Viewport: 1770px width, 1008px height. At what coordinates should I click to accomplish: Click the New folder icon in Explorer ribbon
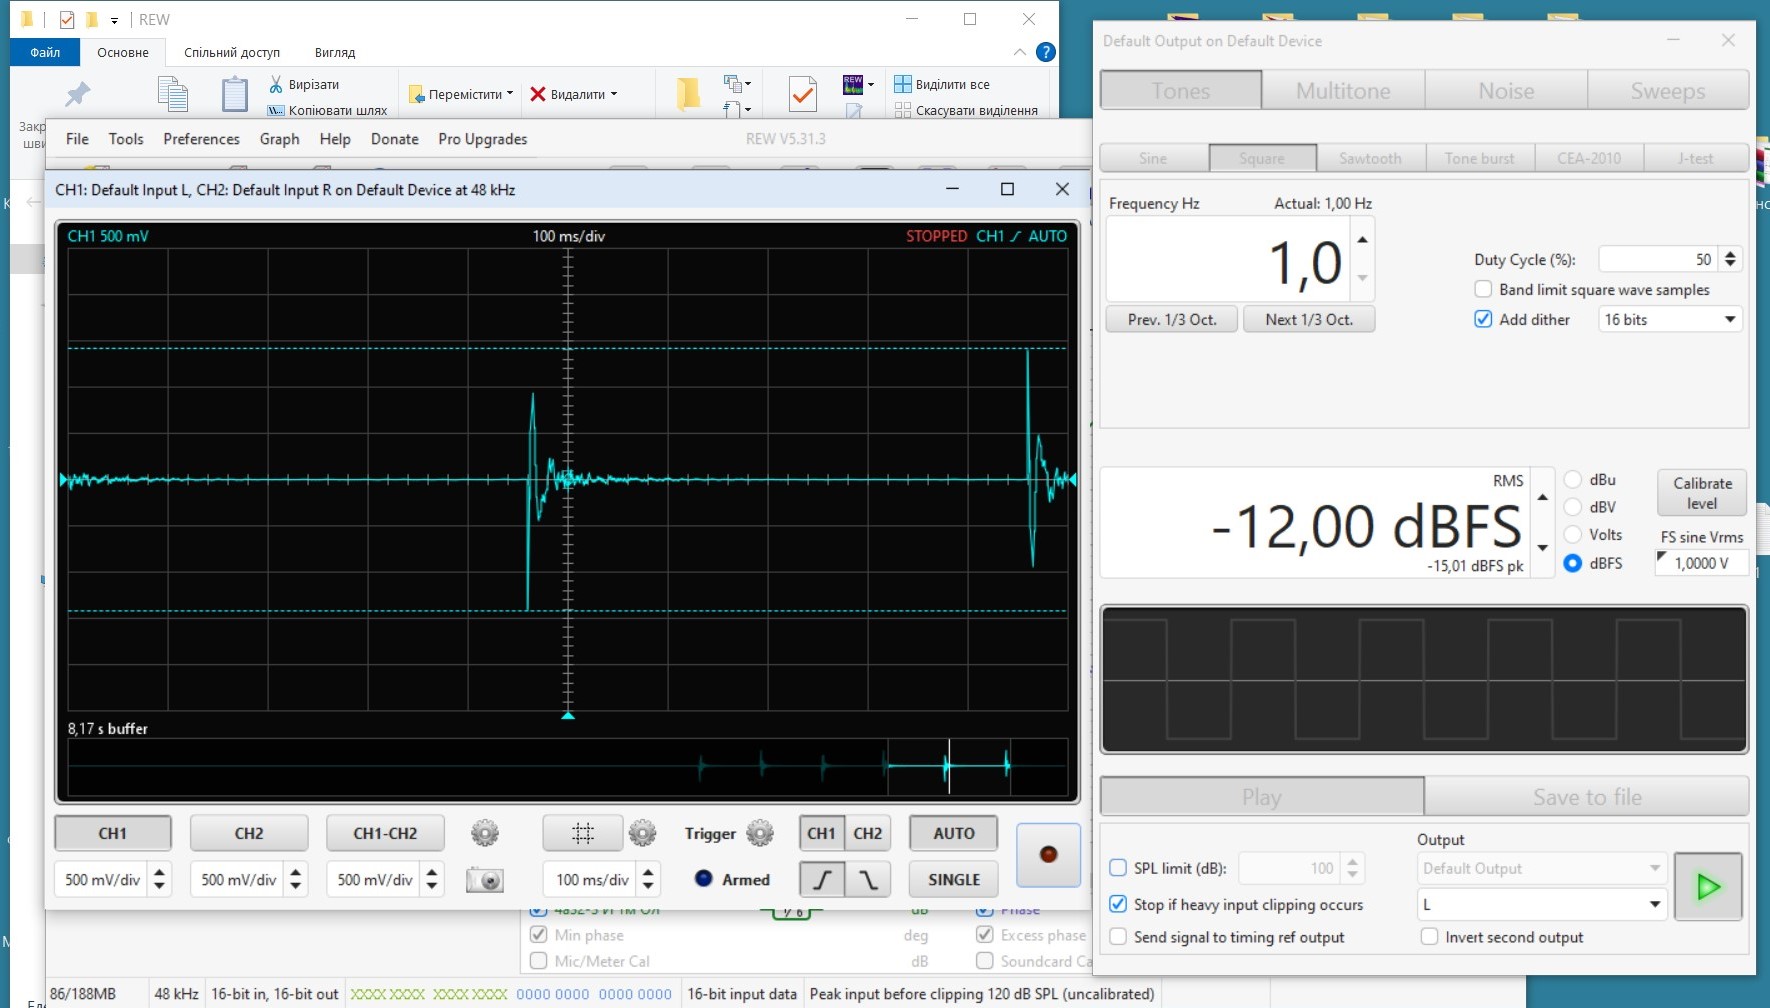click(x=688, y=93)
